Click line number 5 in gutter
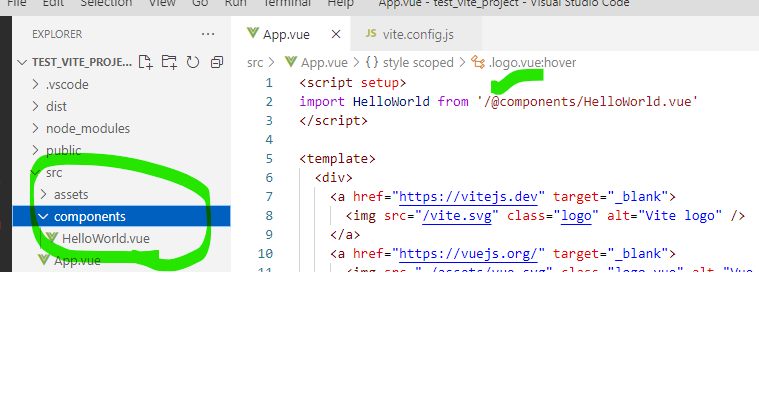 tap(269, 159)
